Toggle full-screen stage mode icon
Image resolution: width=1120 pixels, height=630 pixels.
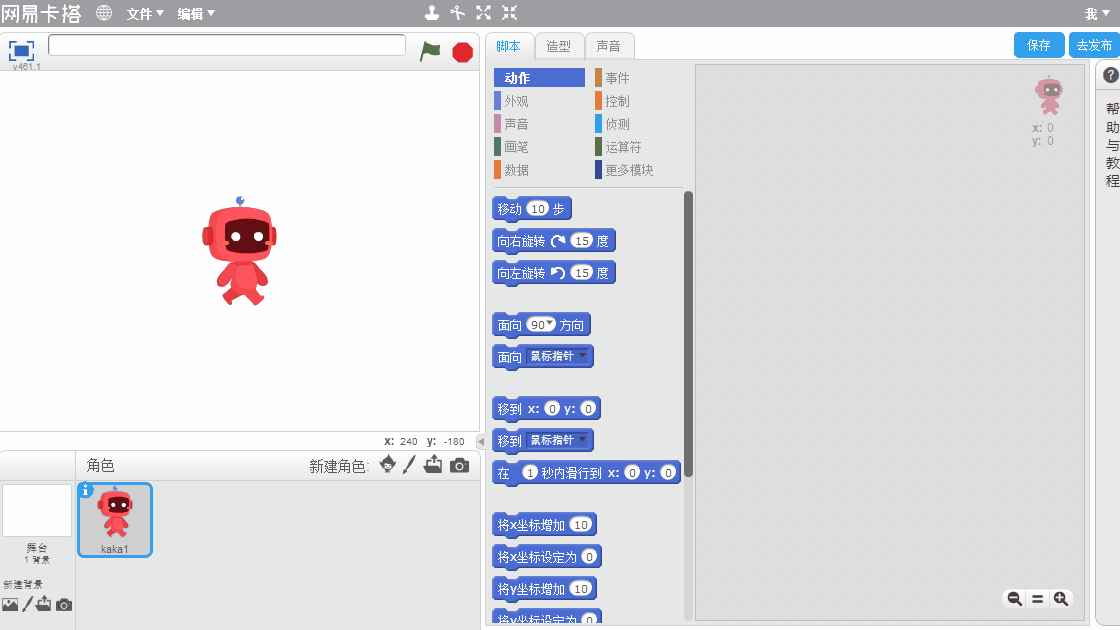coord(22,50)
